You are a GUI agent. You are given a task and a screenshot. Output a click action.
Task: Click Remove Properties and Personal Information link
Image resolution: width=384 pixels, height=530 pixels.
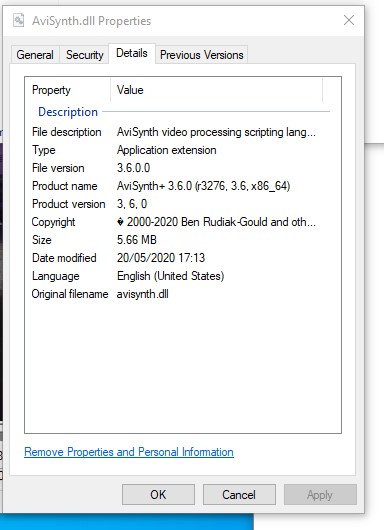click(129, 452)
